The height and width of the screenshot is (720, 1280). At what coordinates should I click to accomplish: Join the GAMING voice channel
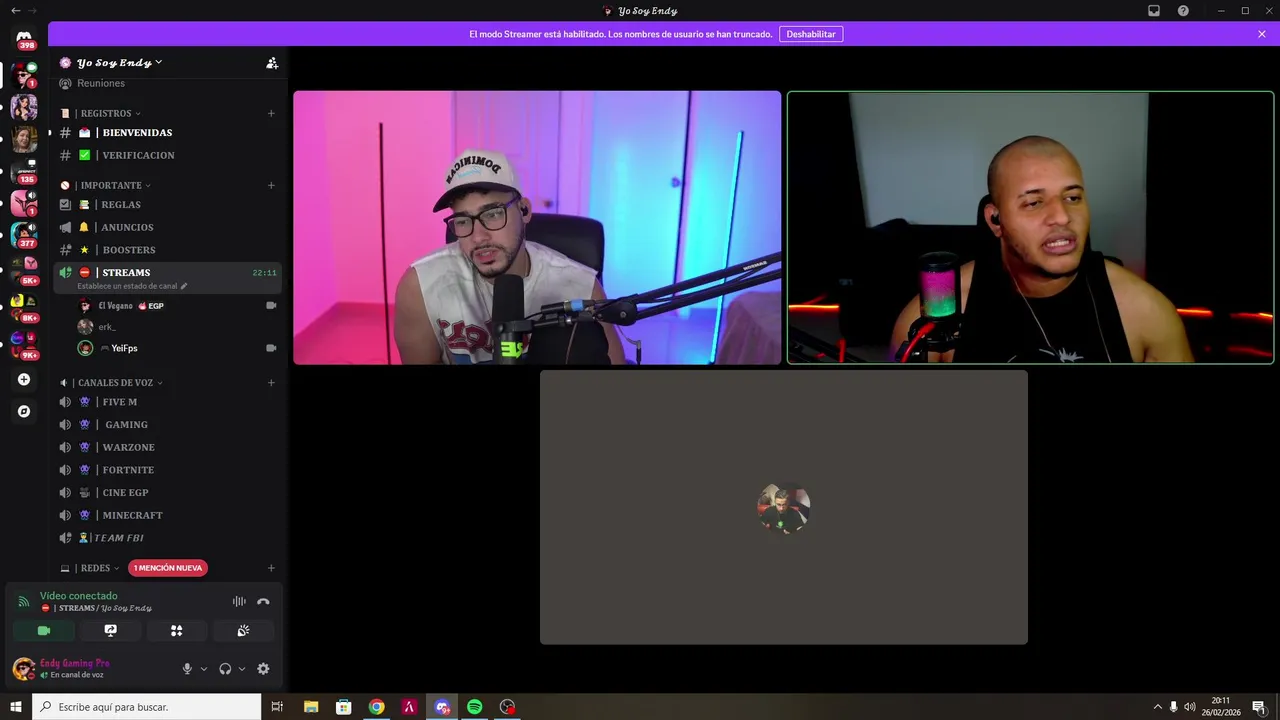(x=167, y=425)
